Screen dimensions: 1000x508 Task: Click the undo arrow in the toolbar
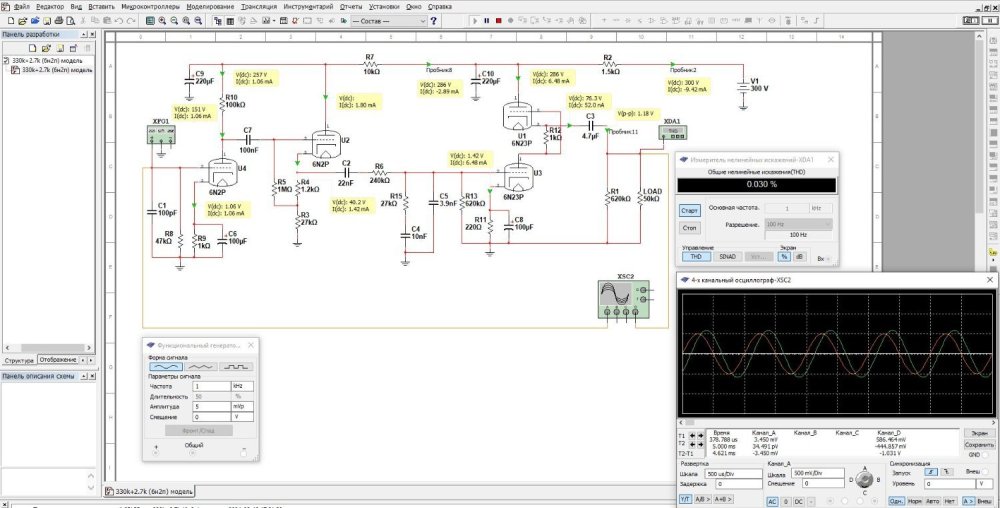(x=120, y=20)
